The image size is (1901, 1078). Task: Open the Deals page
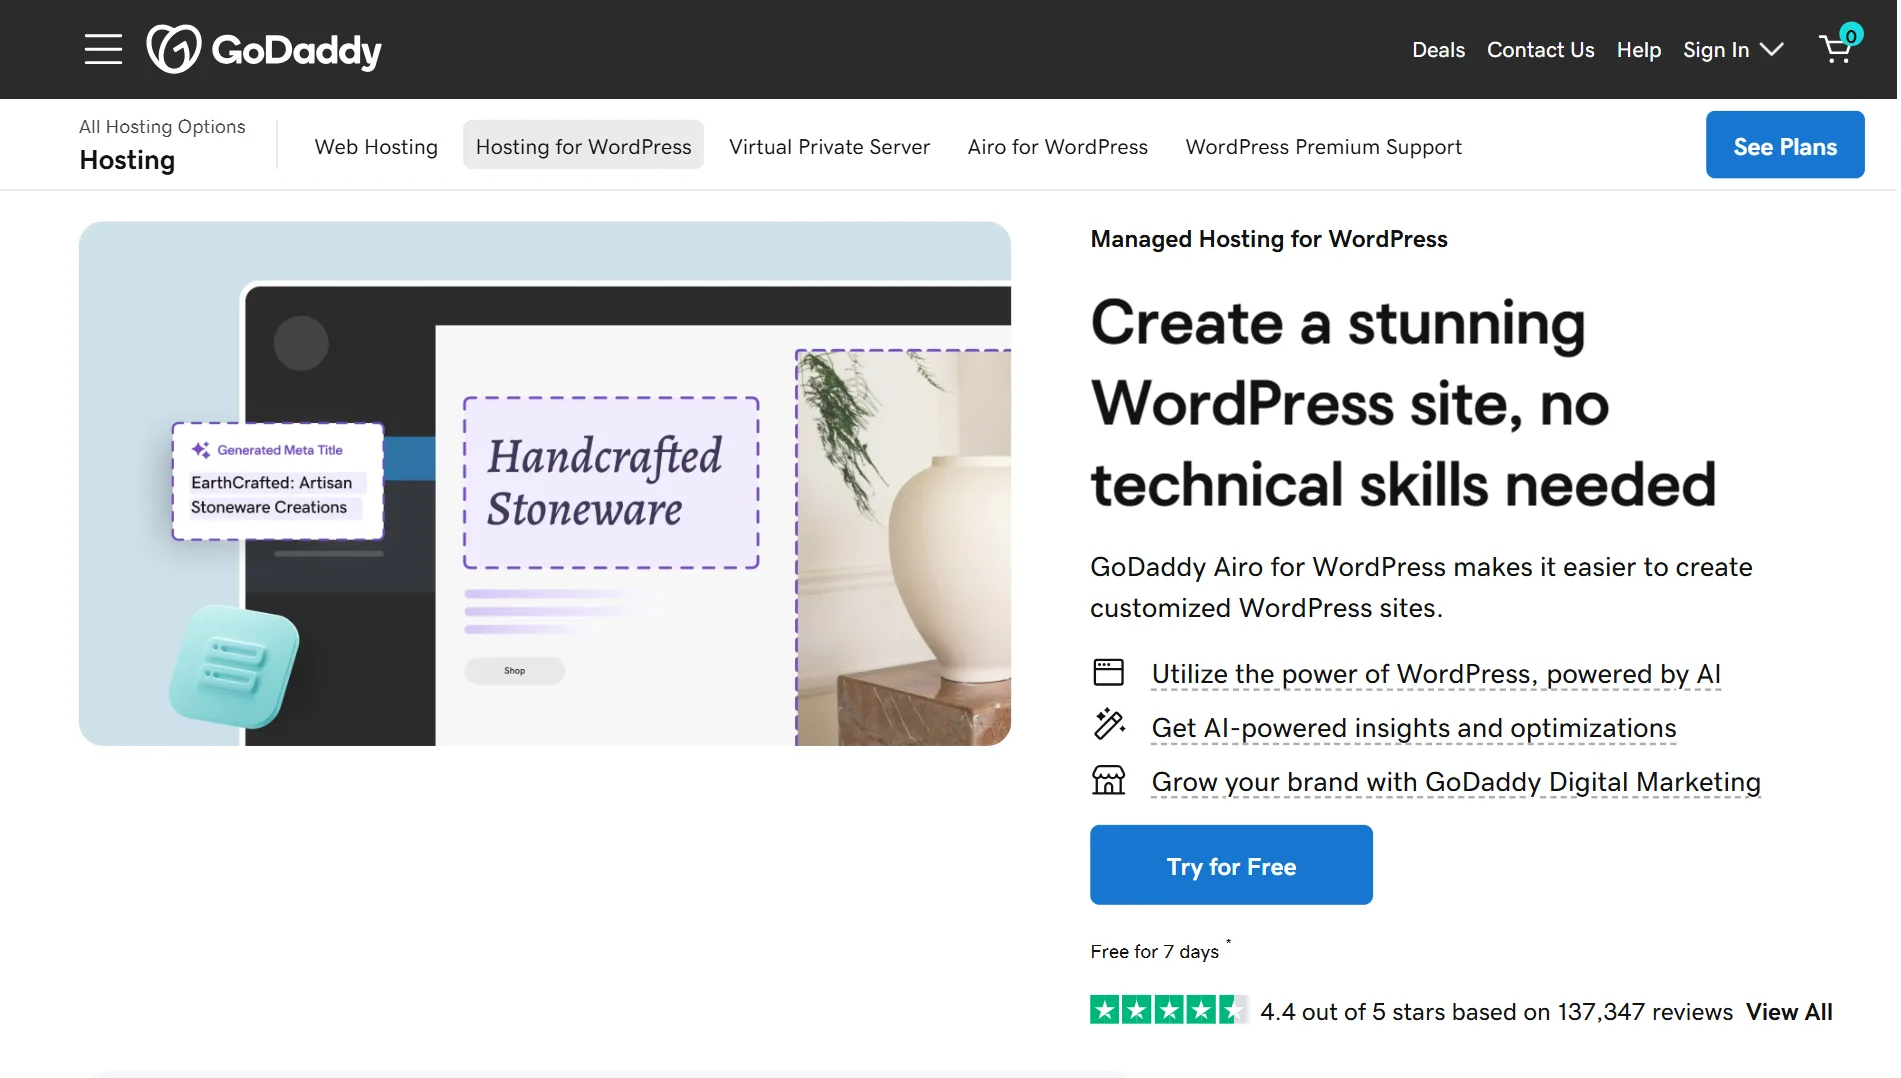(x=1438, y=50)
